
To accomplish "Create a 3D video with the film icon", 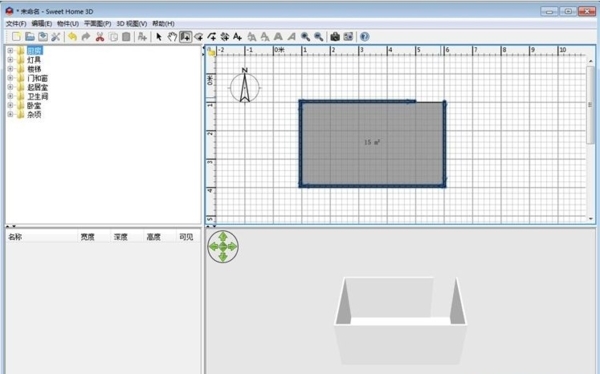I will [x=348, y=37].
